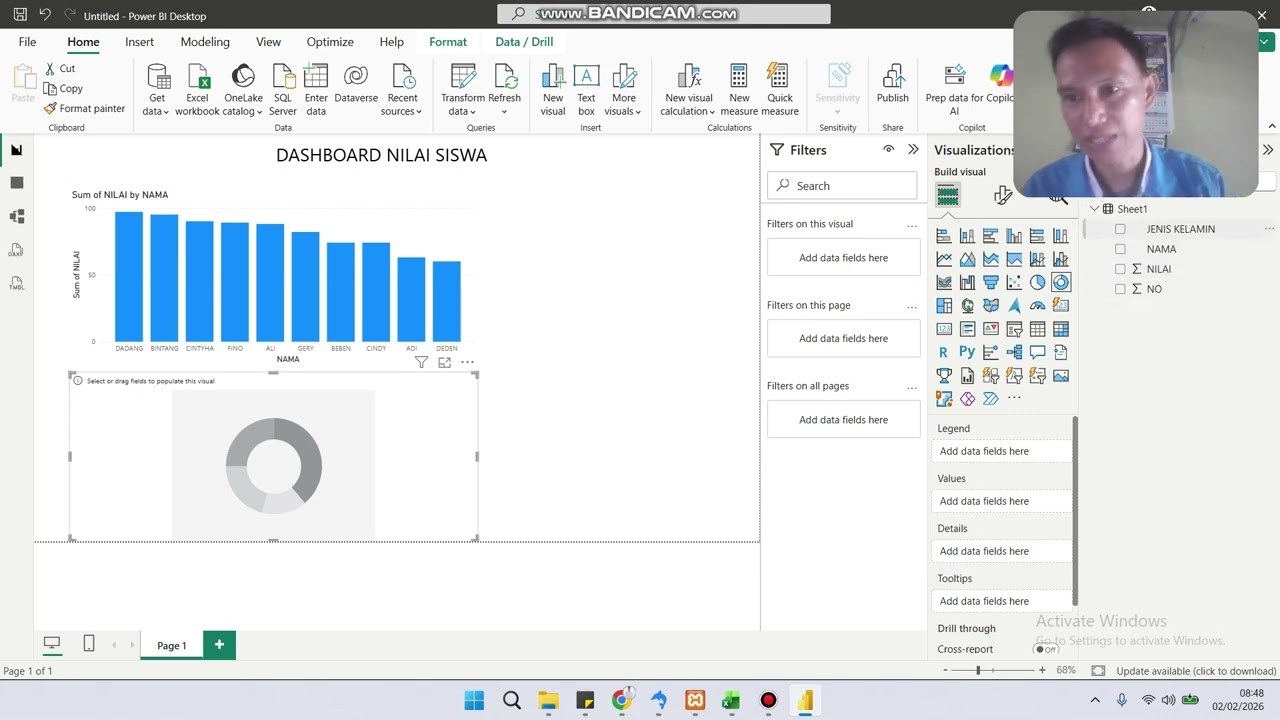
Task: Select the stacked bar chart visual
Action: (x=944, y=236)
